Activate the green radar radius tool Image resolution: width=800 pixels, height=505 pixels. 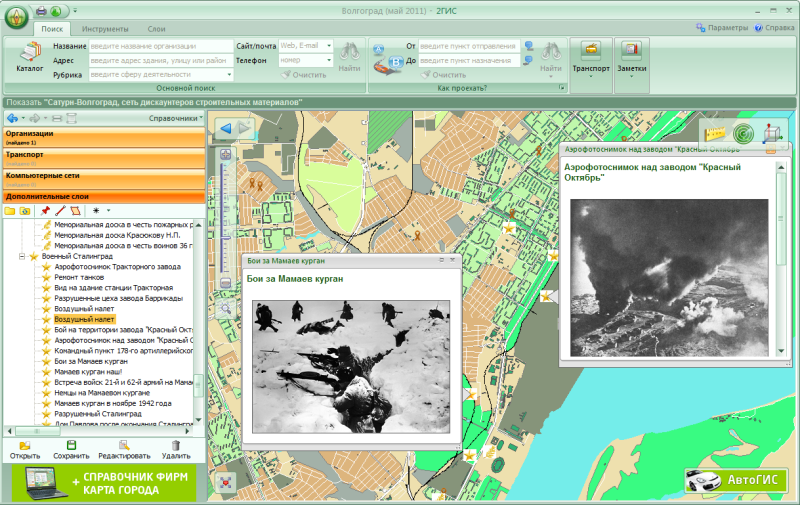point(743,133)
